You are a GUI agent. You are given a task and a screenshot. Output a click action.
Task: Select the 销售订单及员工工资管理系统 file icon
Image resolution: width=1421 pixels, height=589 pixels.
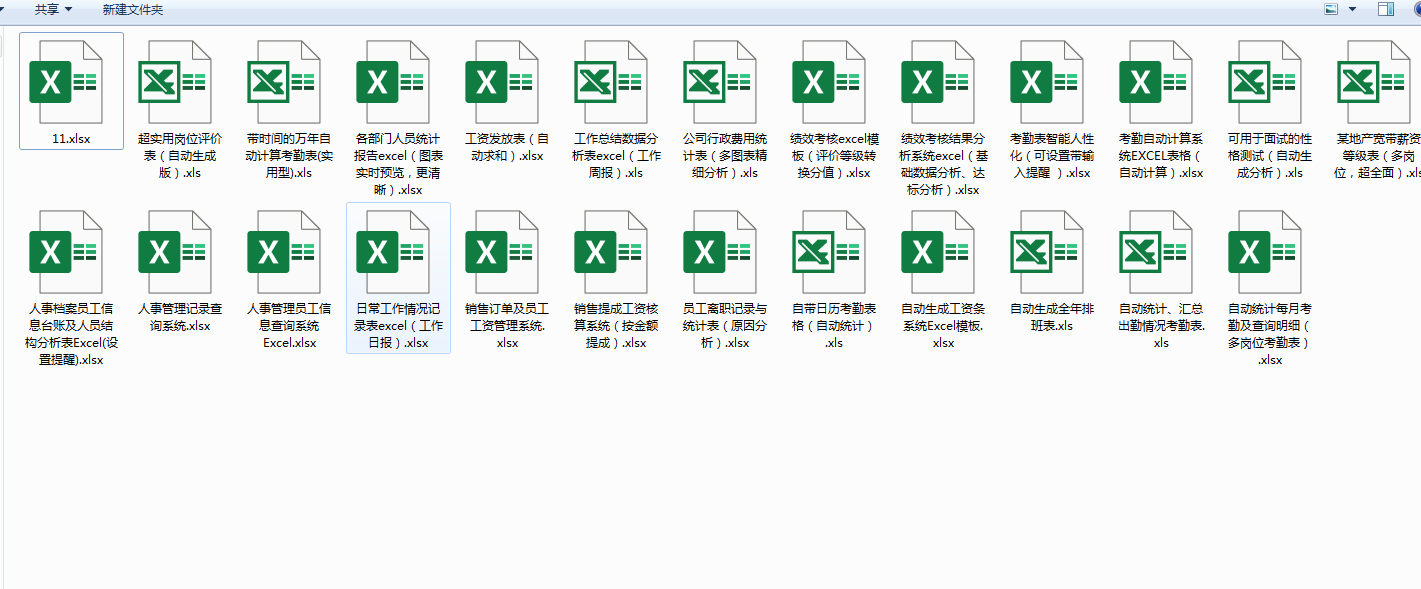click(x=501, y=252)
